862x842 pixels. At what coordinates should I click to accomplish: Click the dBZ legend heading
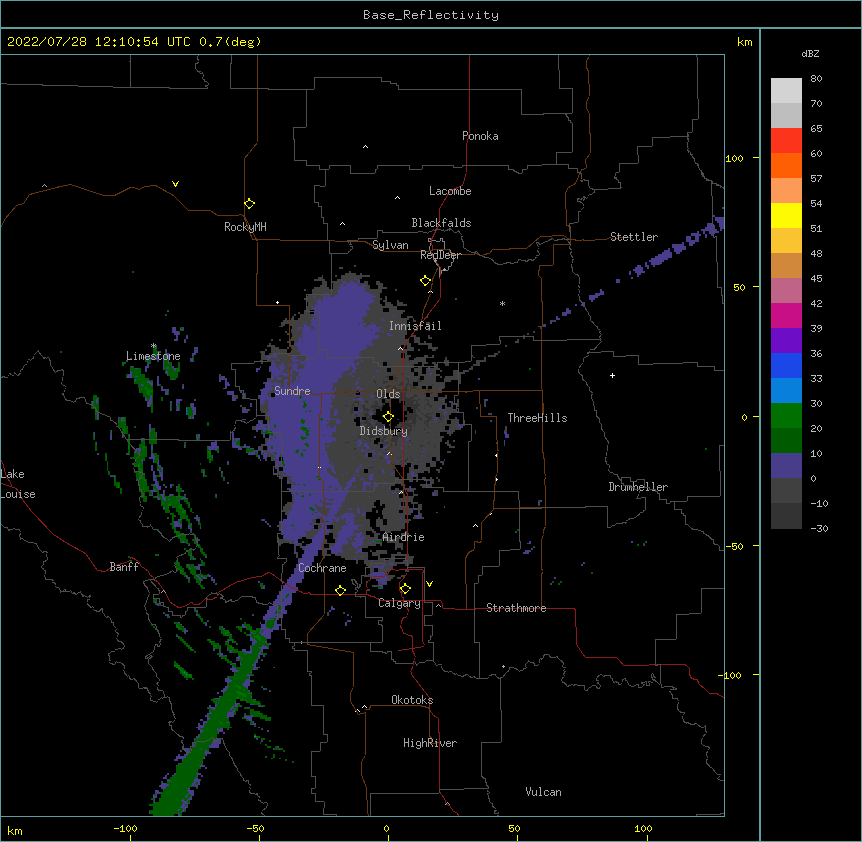(x=810, y=54)
